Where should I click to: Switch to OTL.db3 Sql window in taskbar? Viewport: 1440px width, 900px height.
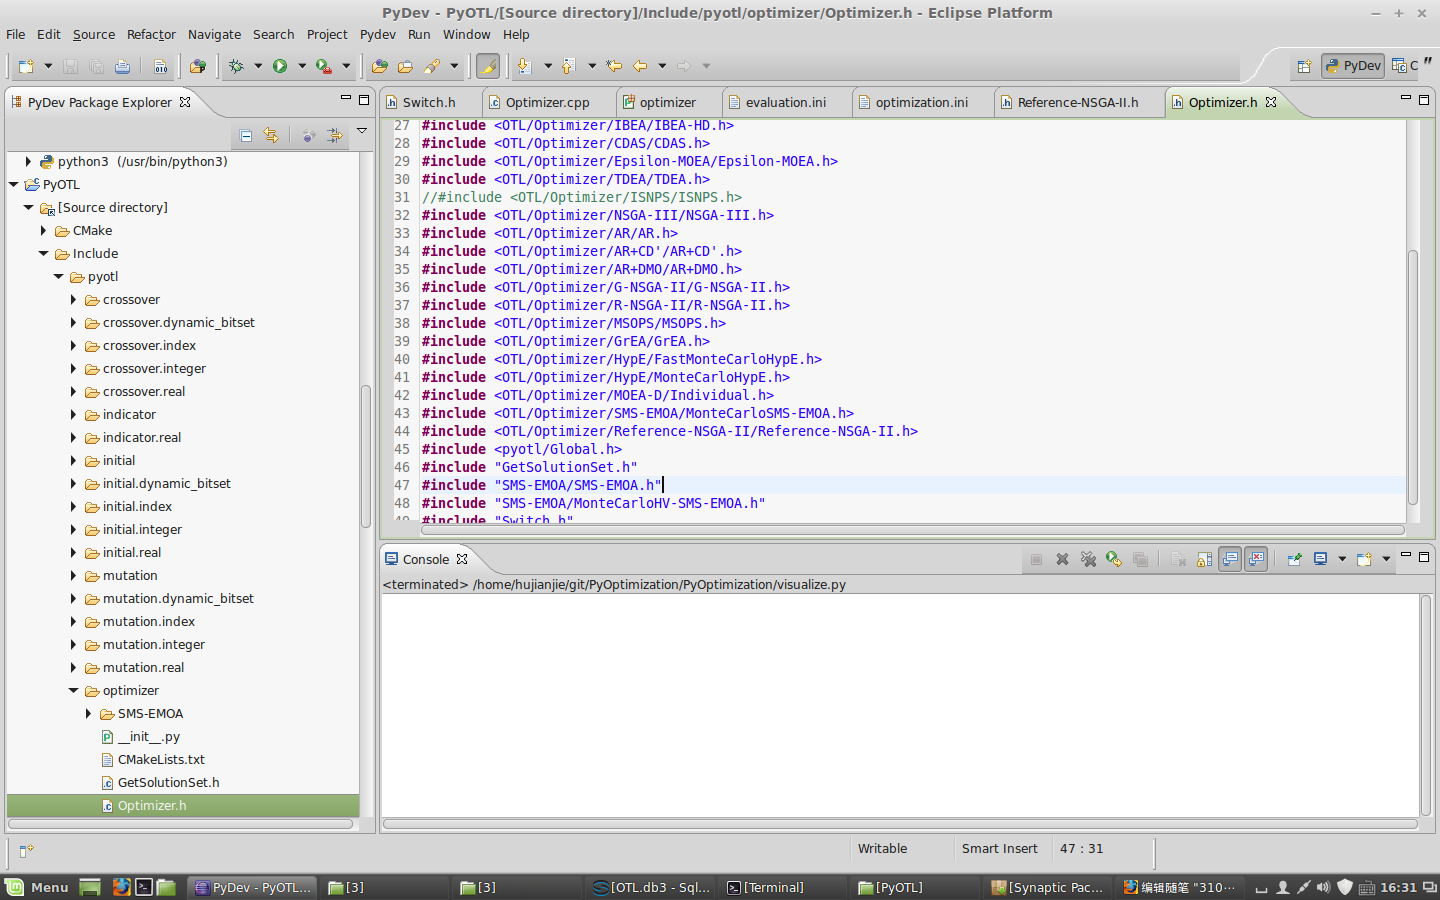(x=652, y=887)
